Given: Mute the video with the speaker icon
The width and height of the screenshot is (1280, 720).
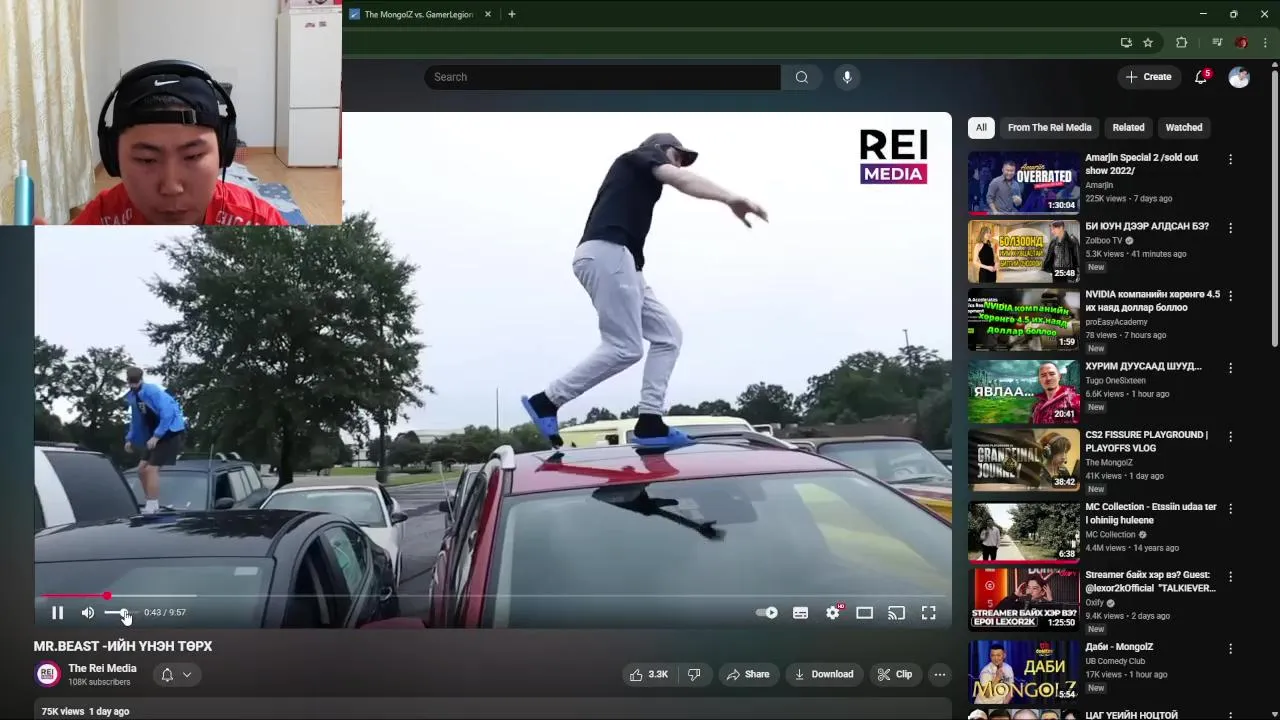Looking at the screenshot, I should (x=88, y=613).
